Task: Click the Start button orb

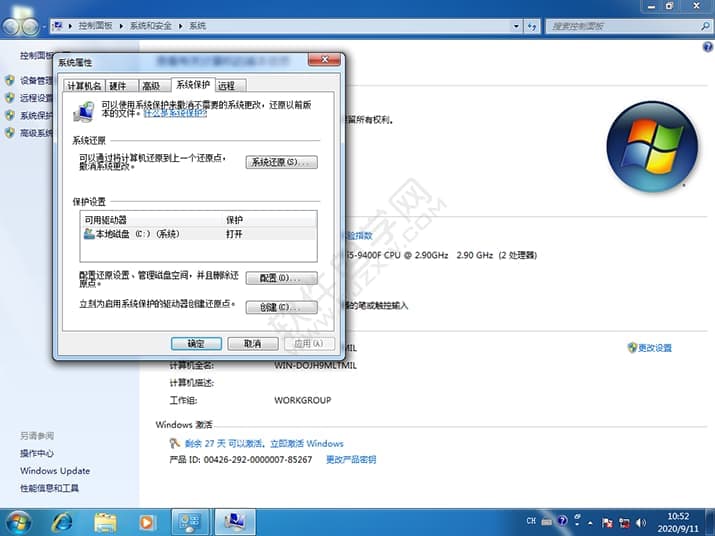Action: [x=19, y=521]
